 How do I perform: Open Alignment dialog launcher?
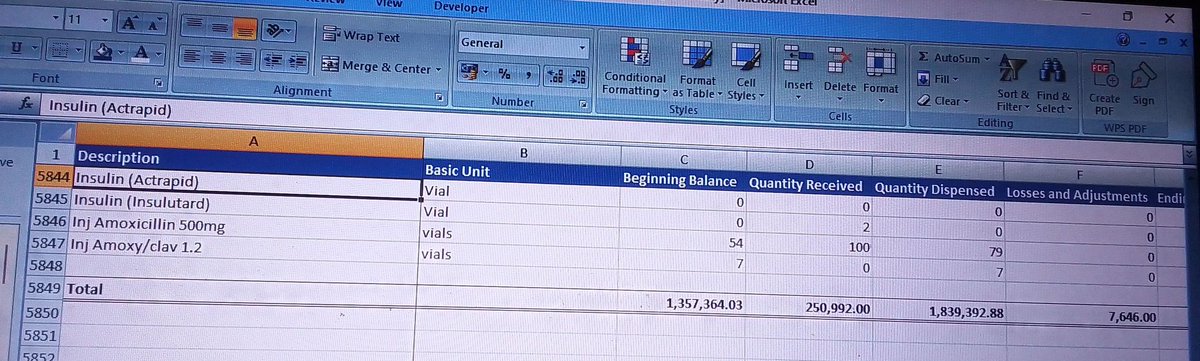439,97
